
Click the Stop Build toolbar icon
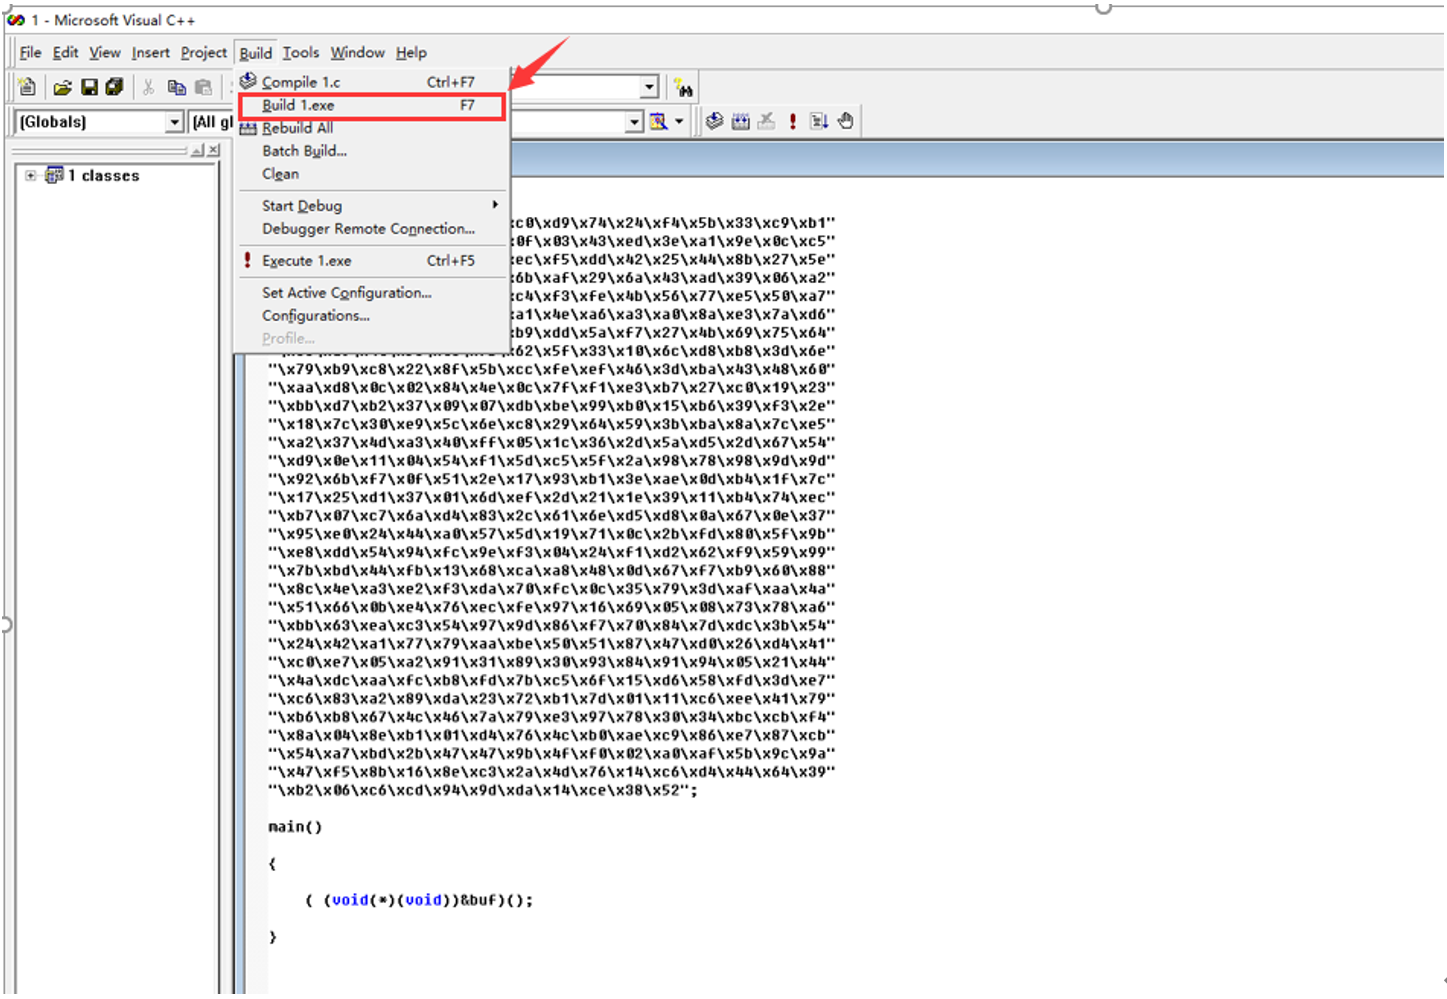coord(766,121)
